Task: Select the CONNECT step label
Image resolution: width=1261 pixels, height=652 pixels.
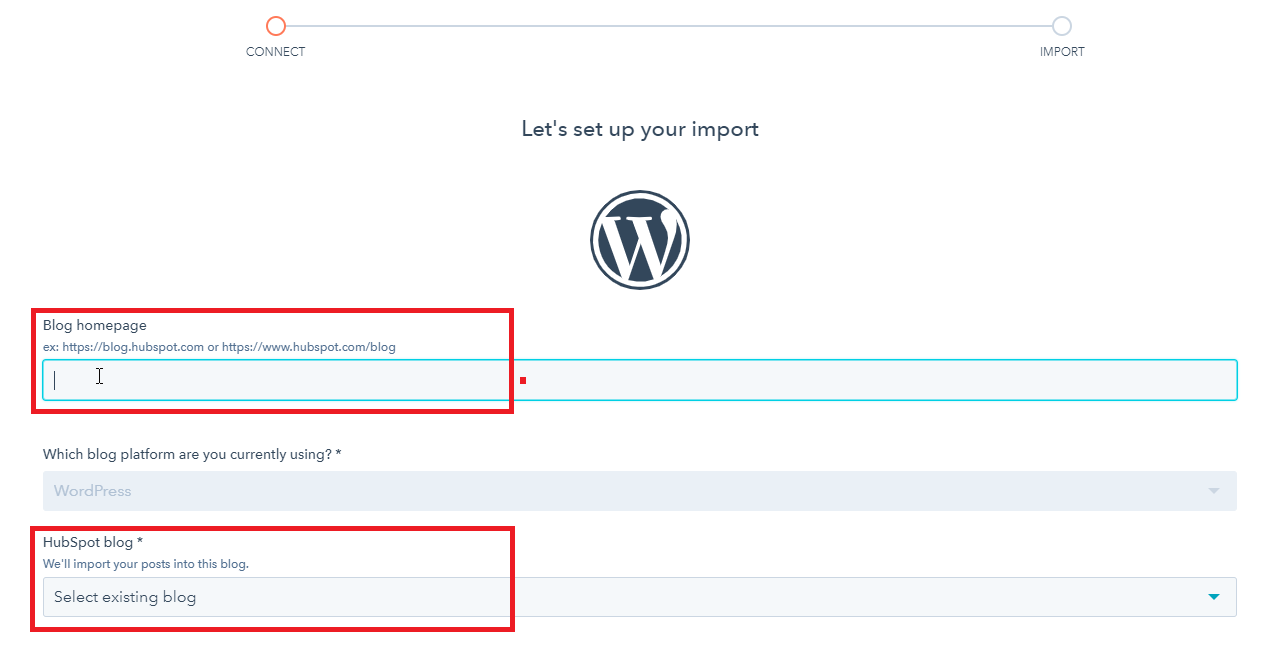Action: pos(276,52)
